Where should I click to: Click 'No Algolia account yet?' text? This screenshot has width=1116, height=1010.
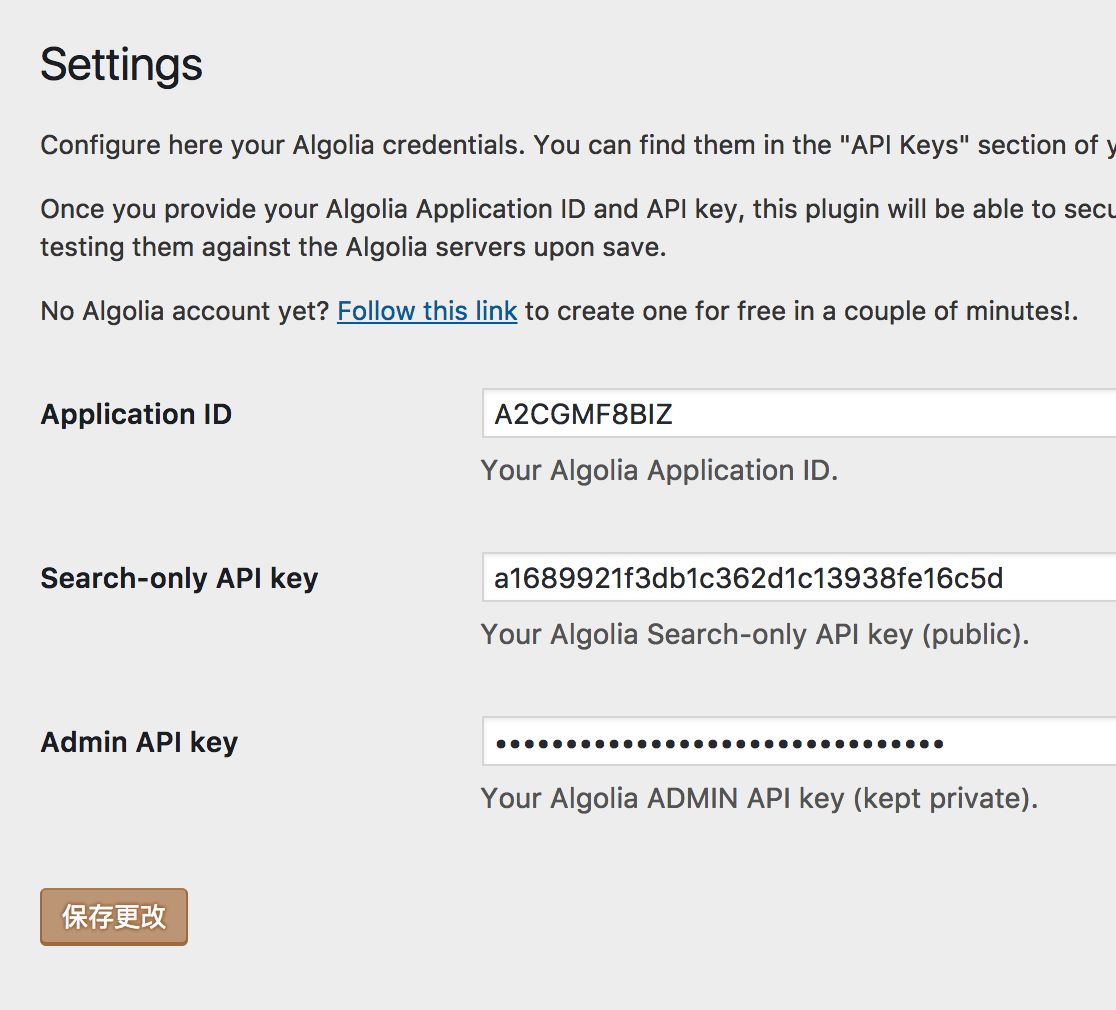(x=184, y=311)
